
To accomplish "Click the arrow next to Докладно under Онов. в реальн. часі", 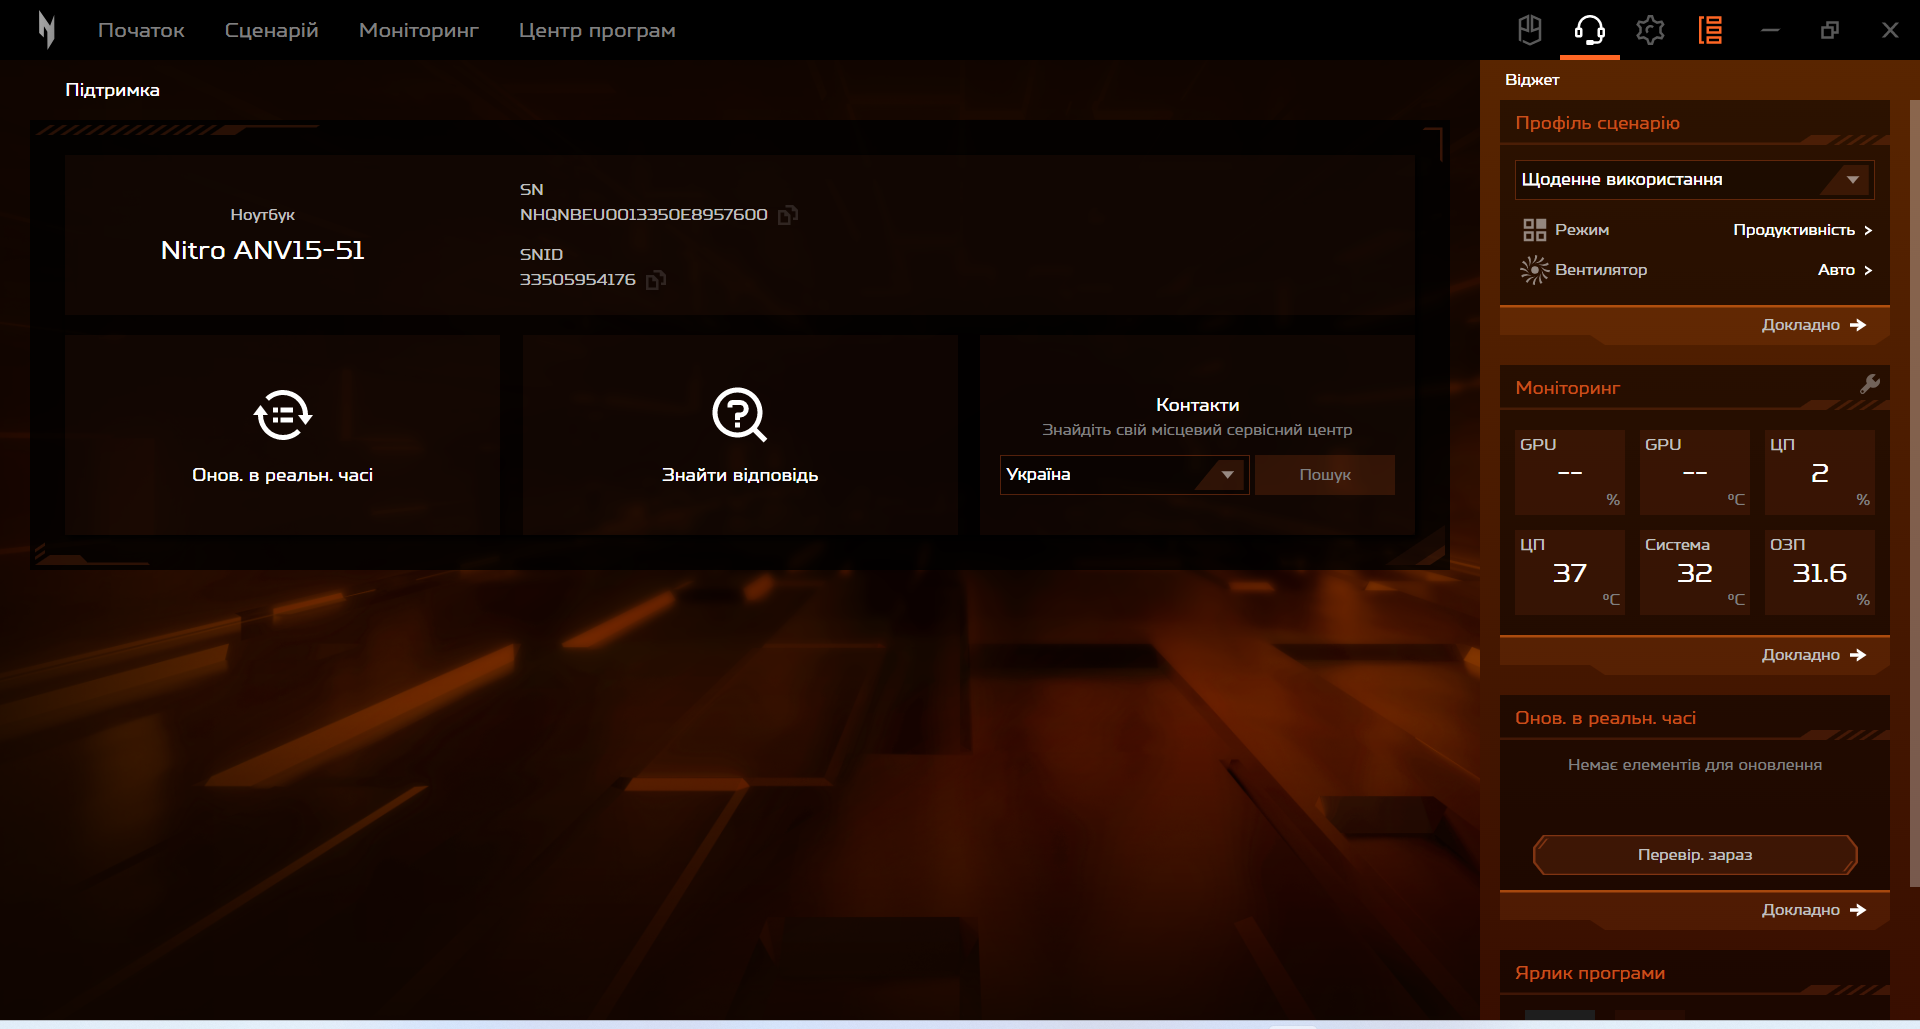I will 1858,910.
